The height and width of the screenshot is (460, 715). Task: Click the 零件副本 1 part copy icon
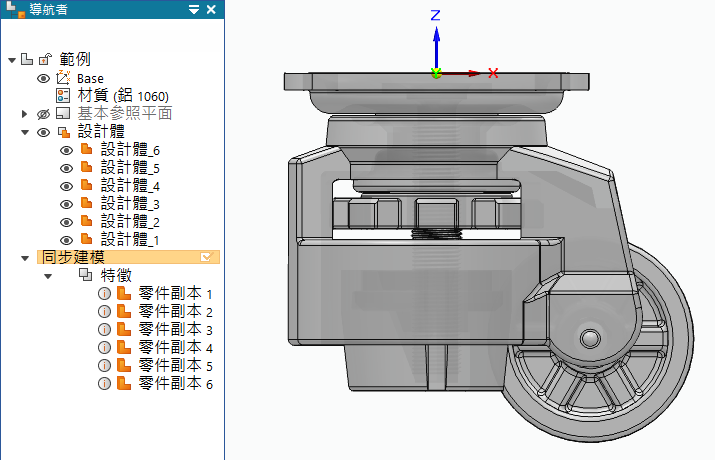[124, 294]
